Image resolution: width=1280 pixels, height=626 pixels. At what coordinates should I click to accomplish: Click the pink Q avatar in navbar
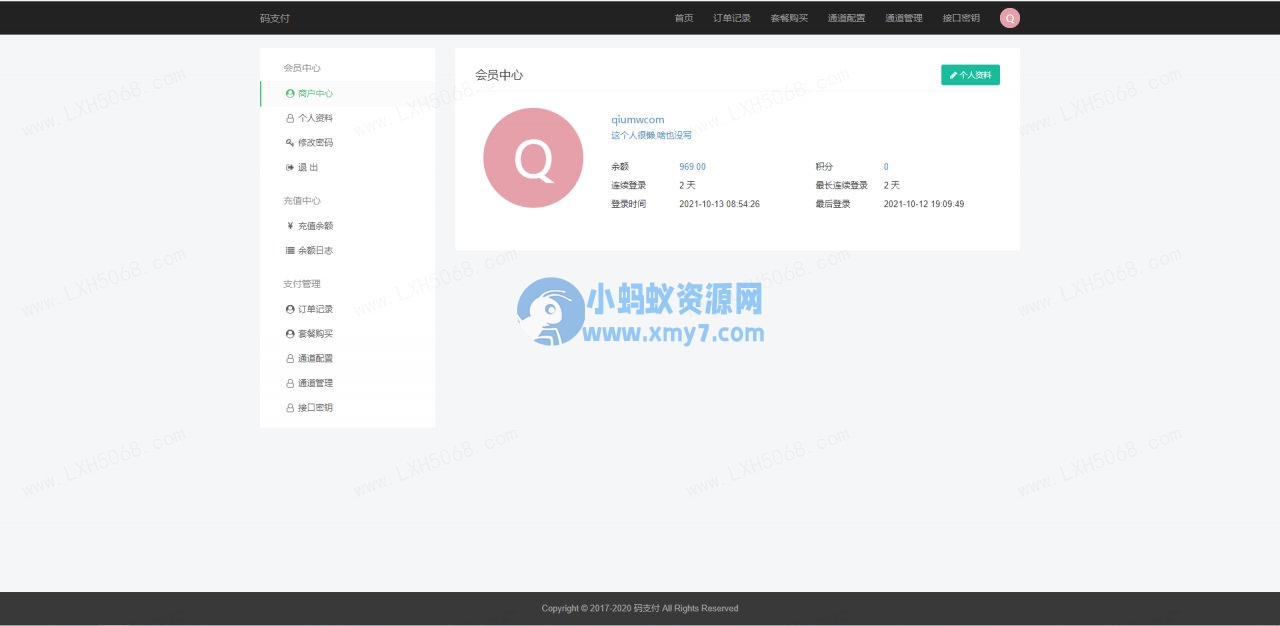(x=1009, y=17)
